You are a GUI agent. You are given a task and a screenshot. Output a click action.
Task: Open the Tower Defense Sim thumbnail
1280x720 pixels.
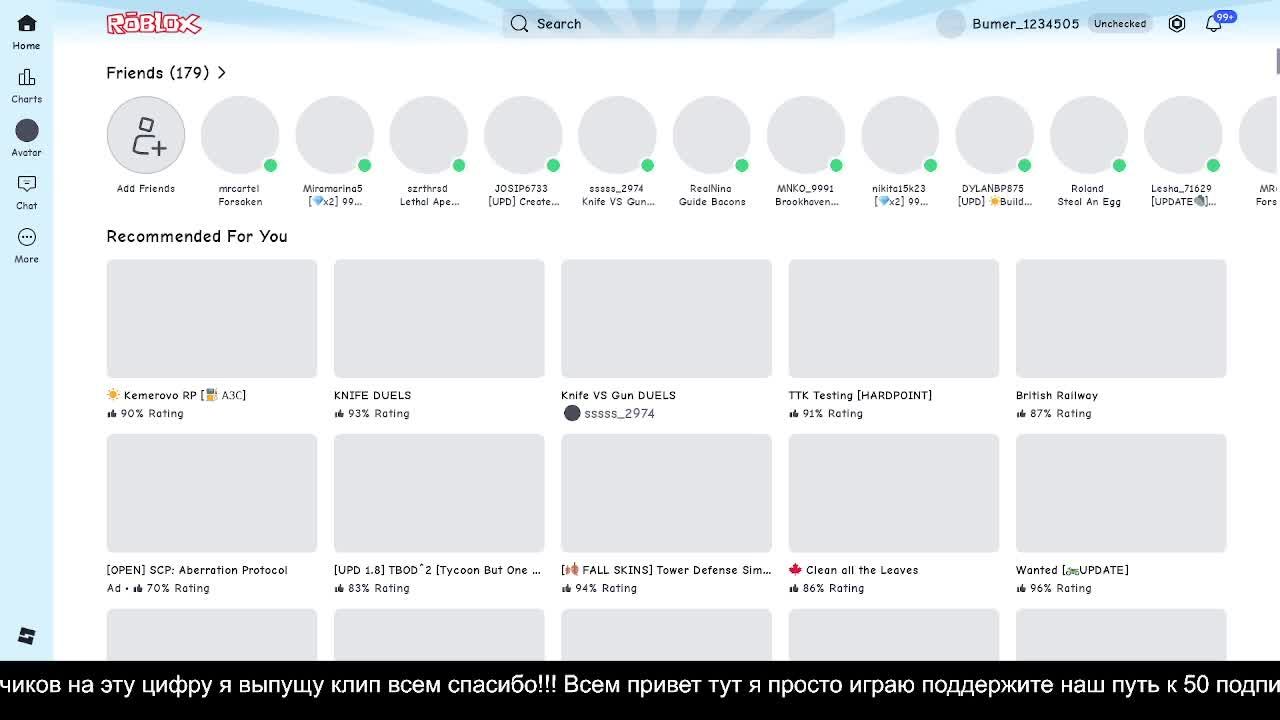point(666,493)
